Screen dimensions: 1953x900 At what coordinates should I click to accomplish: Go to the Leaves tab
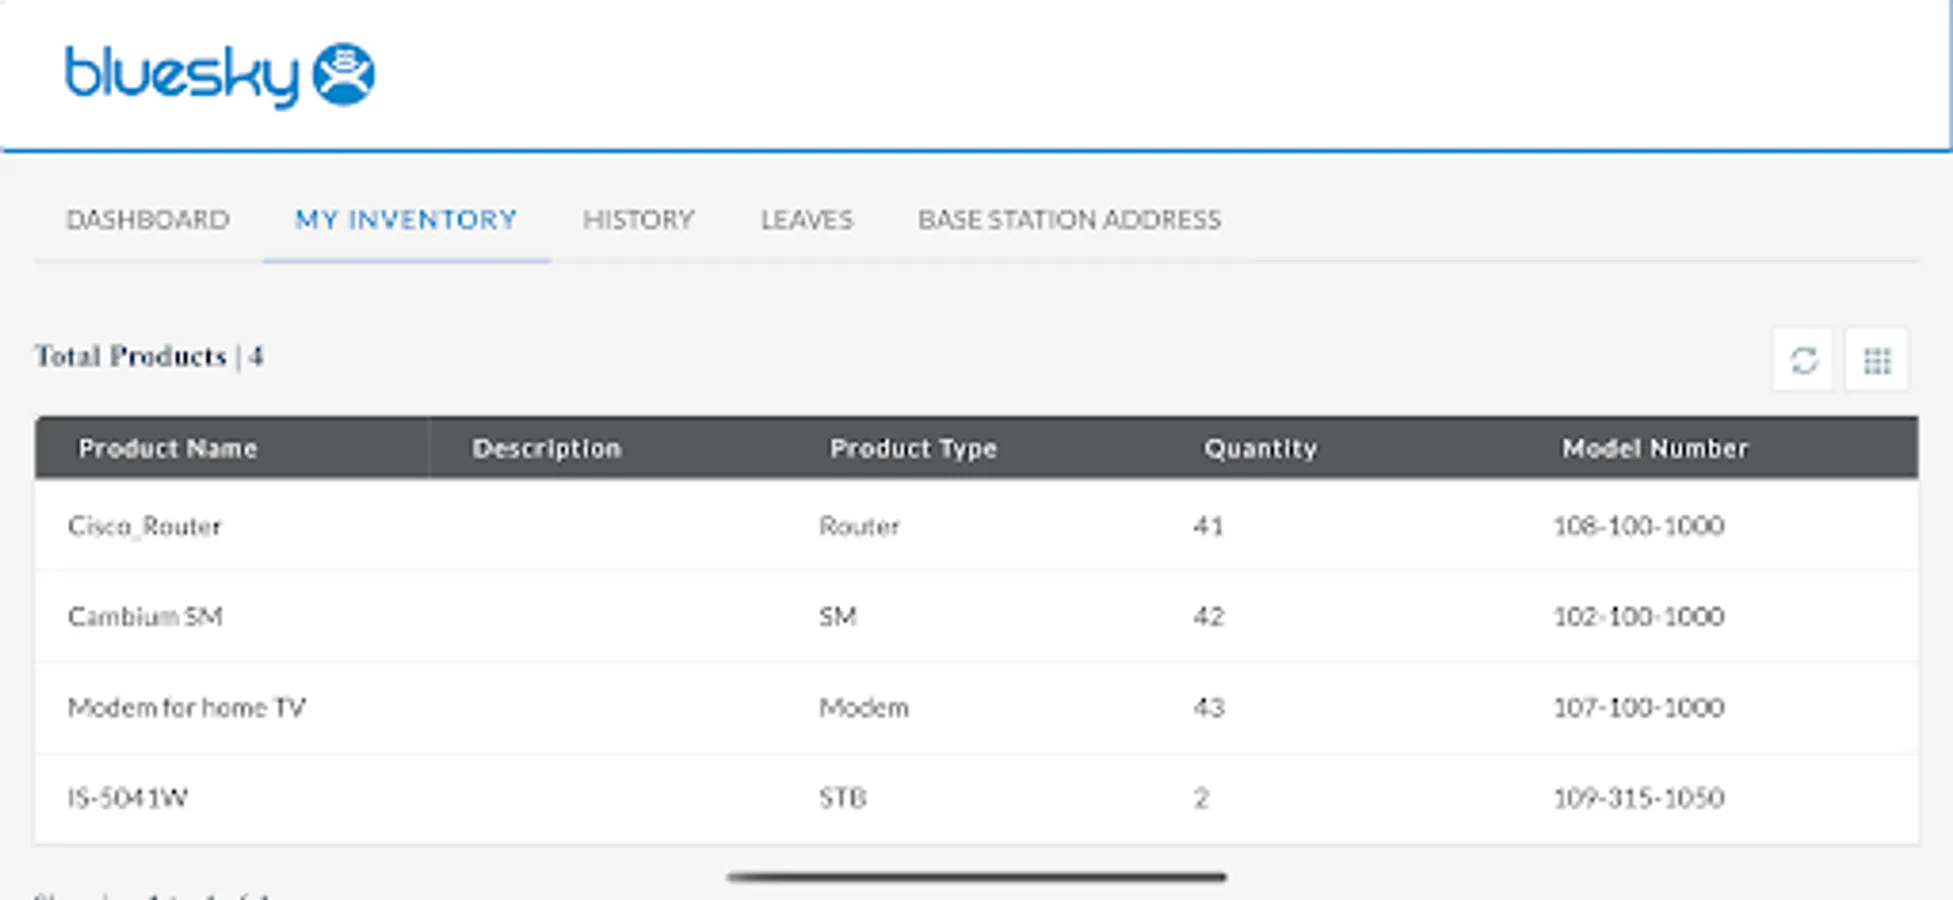pos(807,220)
